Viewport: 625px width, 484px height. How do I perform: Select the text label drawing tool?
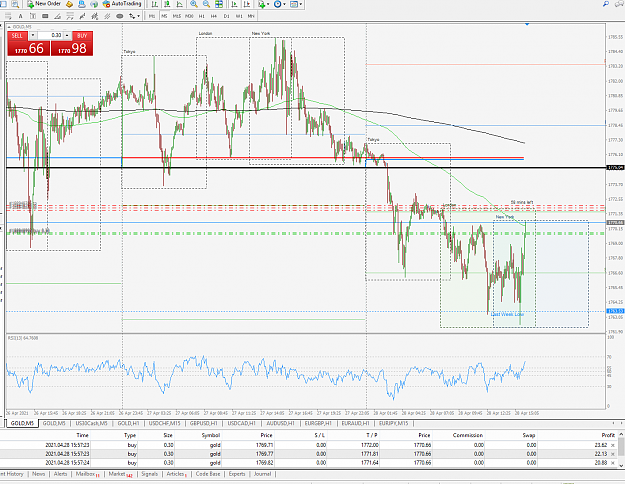pos(21,16)
